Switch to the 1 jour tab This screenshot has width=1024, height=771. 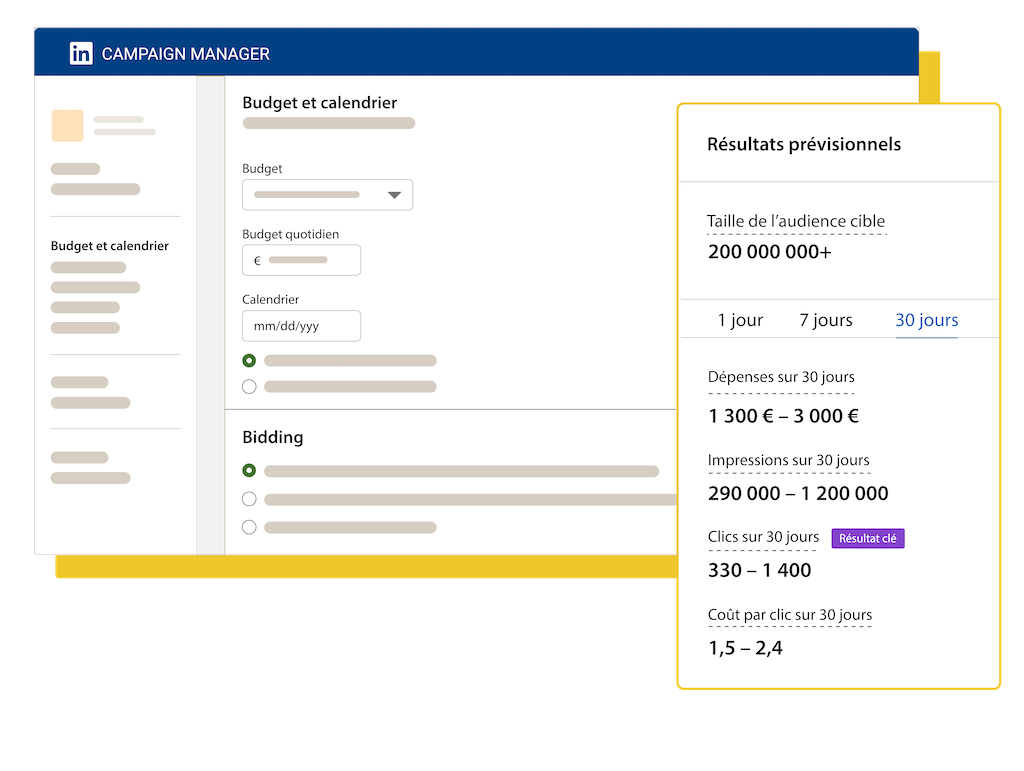(x=740, y=320)
